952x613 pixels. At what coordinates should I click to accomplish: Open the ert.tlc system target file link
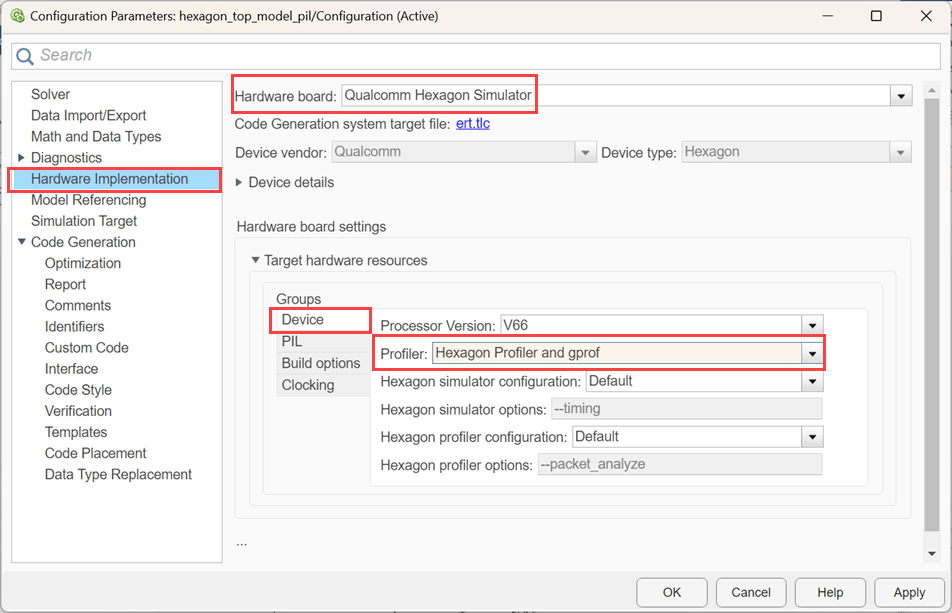472,124
